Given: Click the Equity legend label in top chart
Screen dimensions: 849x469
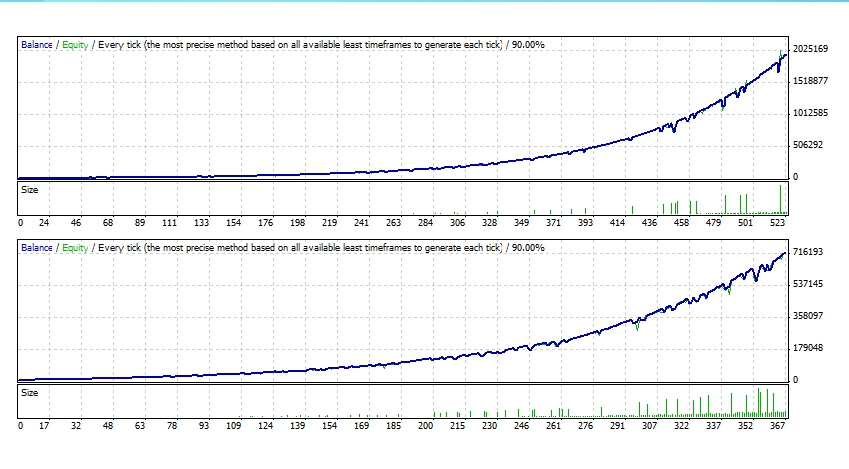Looking at the screenshot, I should (x=75, y=45).
